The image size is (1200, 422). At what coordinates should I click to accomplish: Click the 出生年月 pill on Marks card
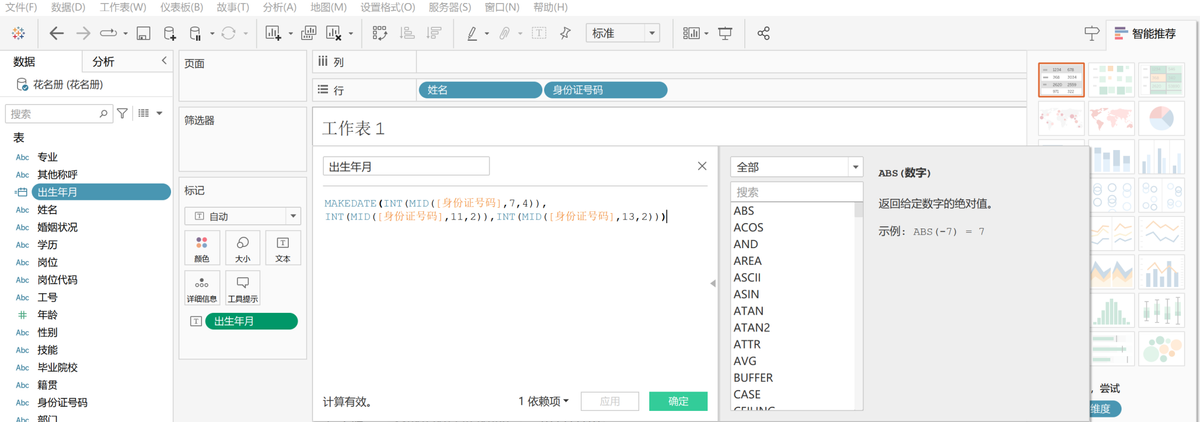[251, 321]
